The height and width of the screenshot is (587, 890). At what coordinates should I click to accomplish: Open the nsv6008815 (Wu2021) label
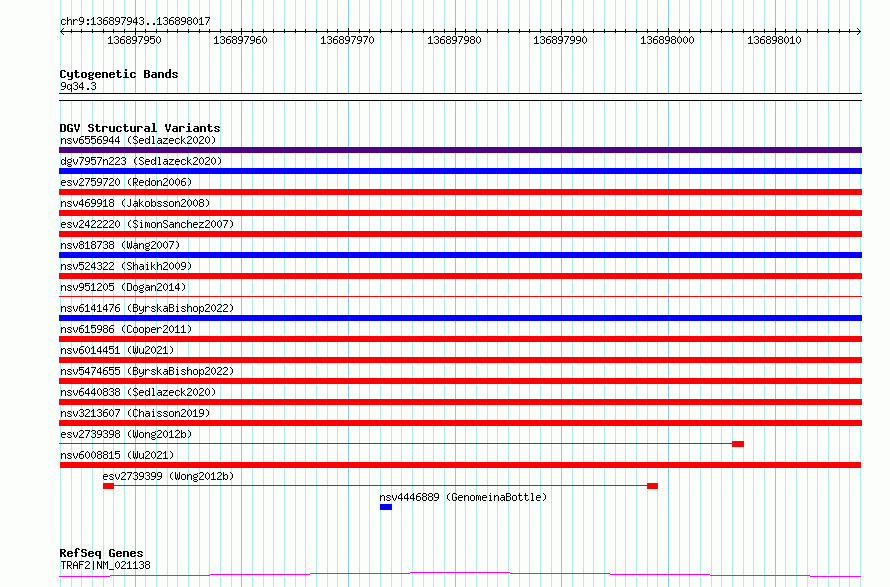(x=117, y=455)
